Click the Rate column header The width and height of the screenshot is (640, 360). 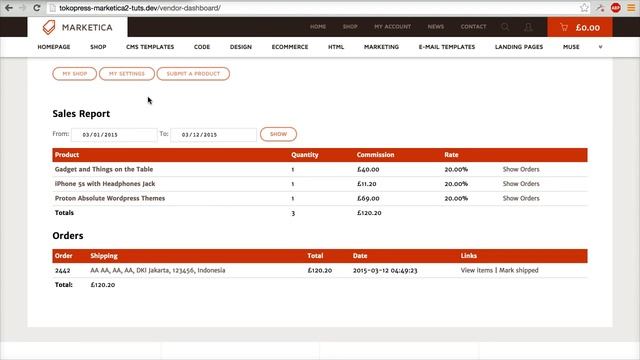coord(451,155)
